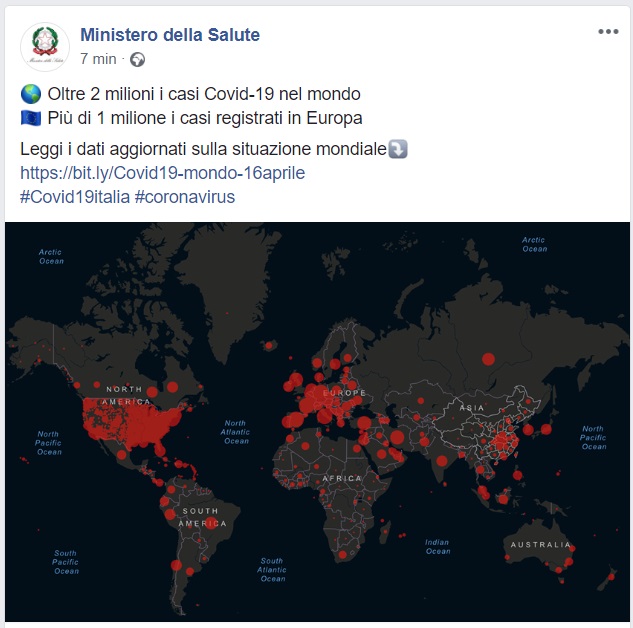Click the North Atlantic Ocean map label
633x628 pixels.
[236, 432]
